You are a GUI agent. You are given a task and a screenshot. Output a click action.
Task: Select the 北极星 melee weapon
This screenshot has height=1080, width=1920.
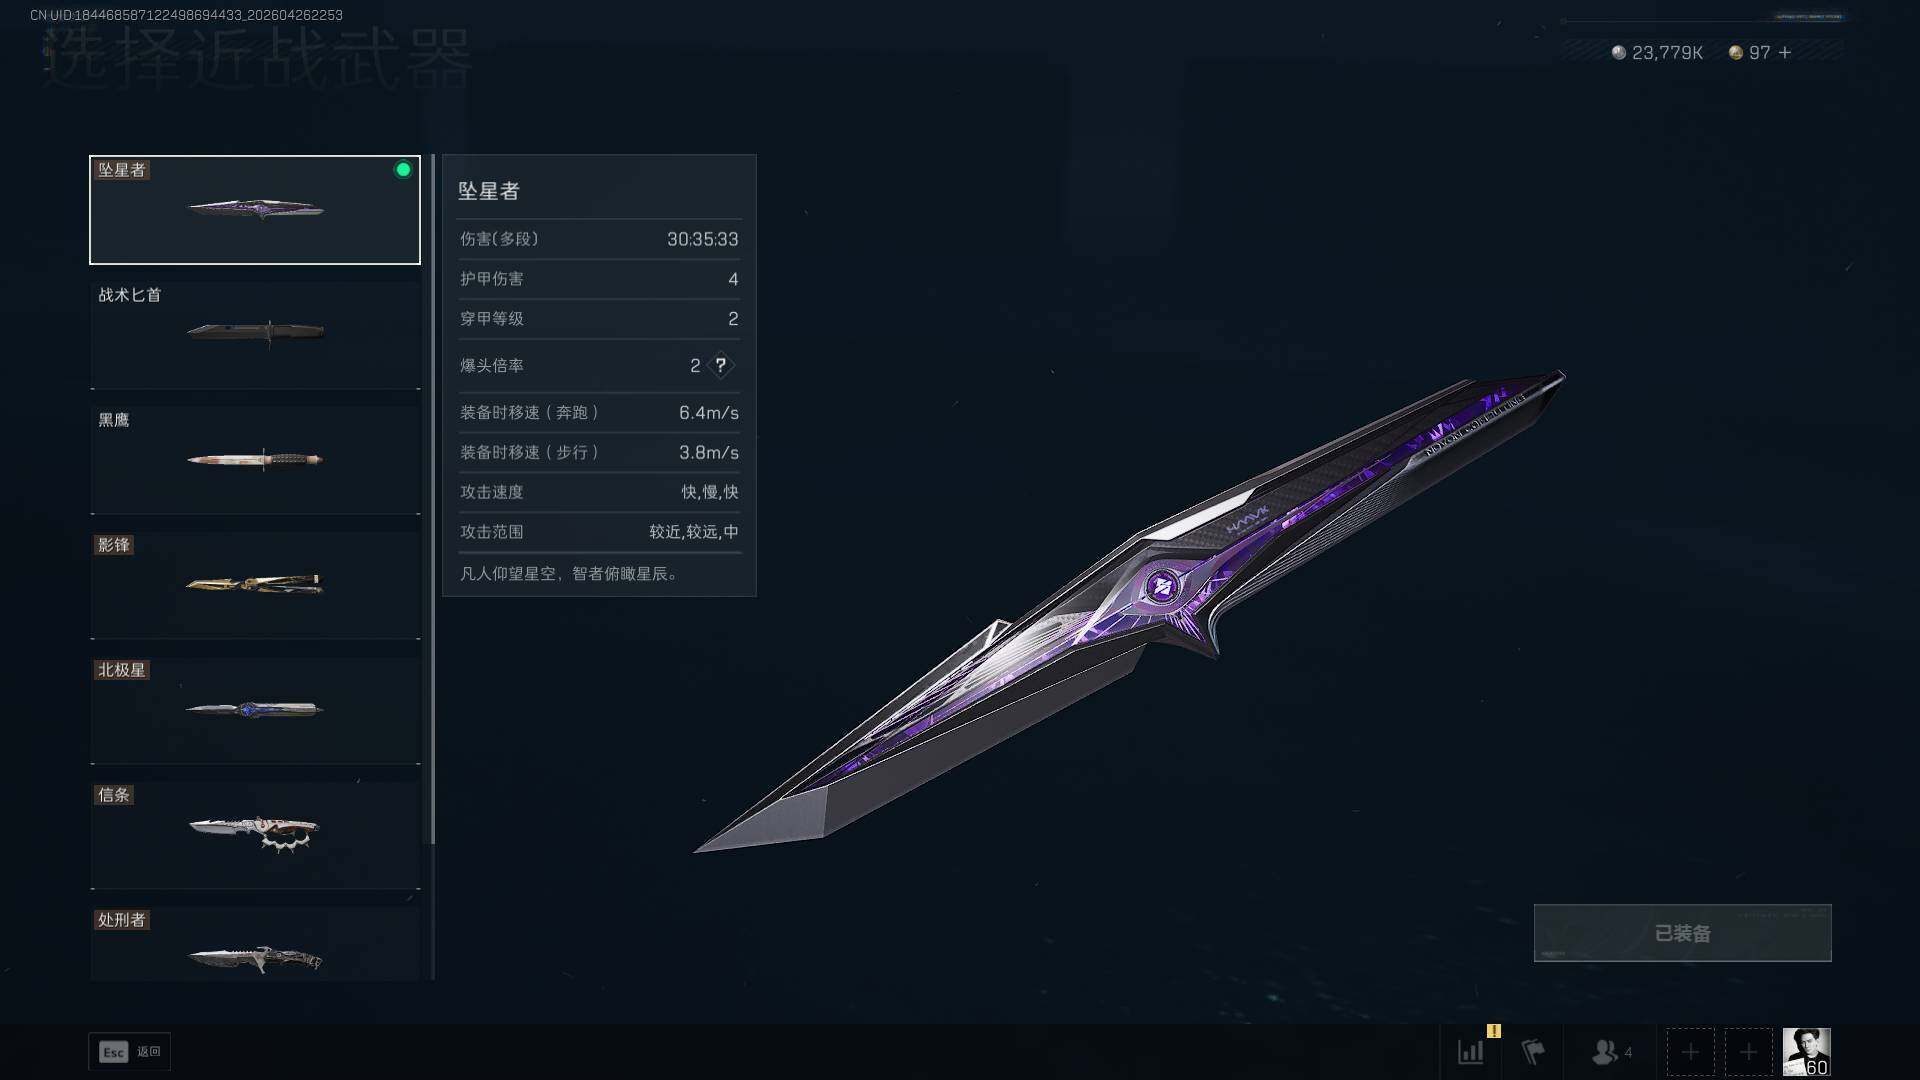pyautogui.click(x=255, y=710)
